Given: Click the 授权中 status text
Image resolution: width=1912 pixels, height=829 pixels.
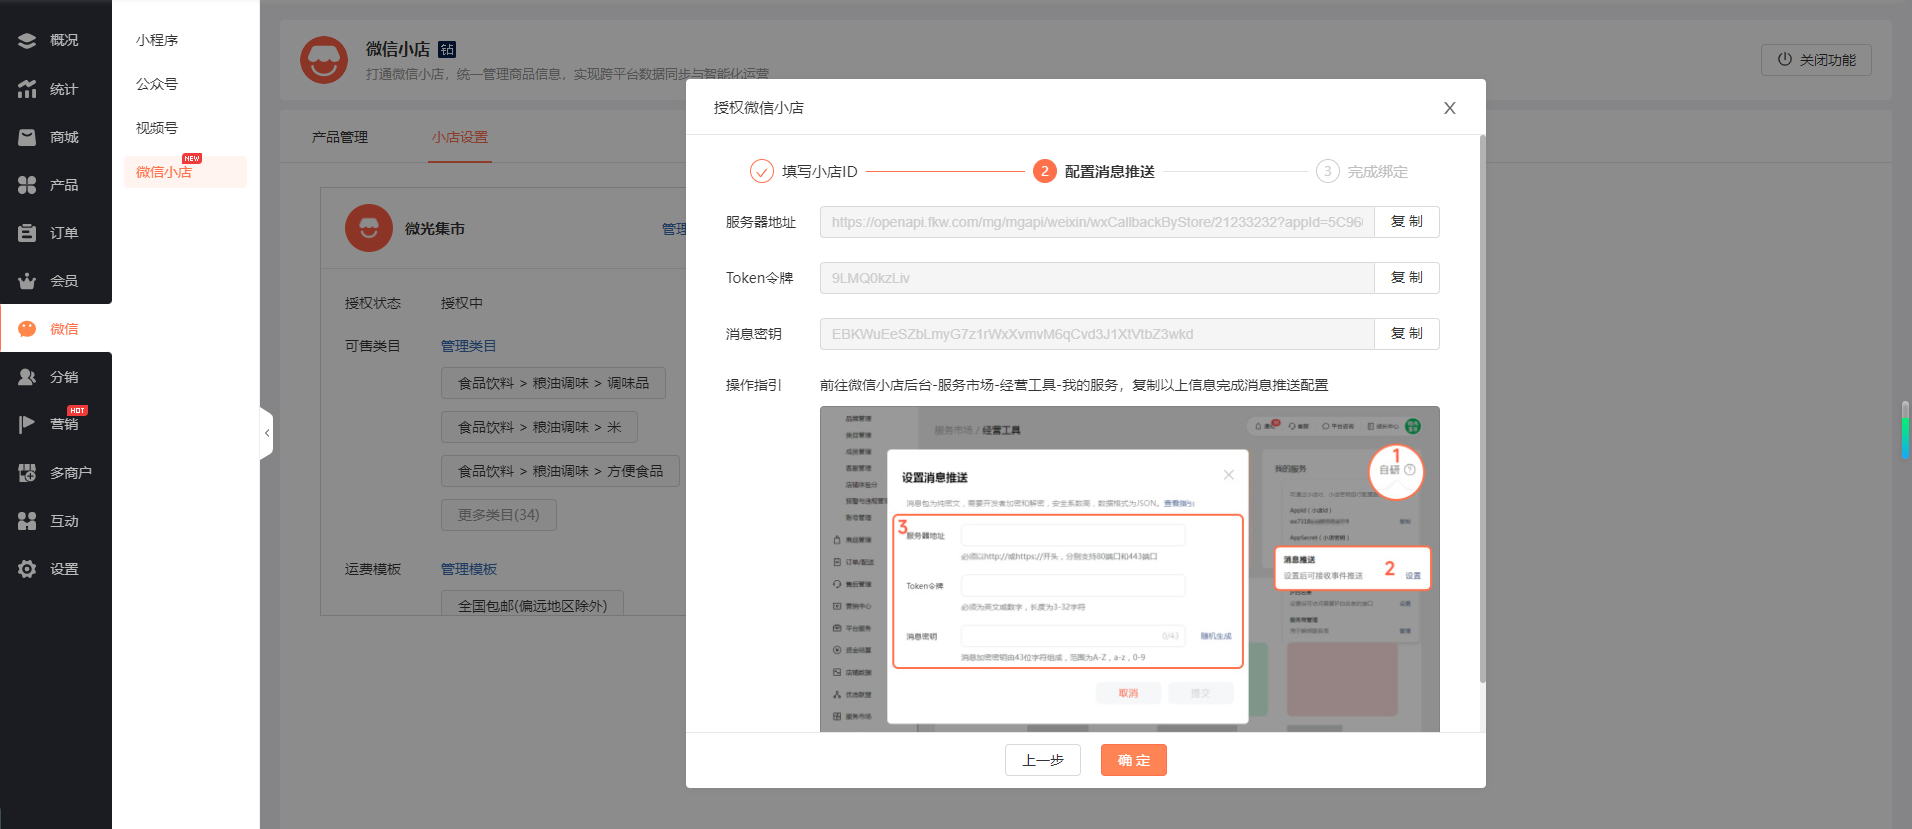Looking at the screenshot, I should (462, 303).
